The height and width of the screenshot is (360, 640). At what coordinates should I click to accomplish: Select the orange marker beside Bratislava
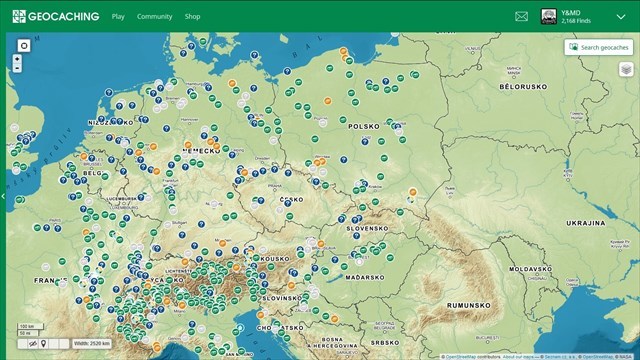click(321, 244)
